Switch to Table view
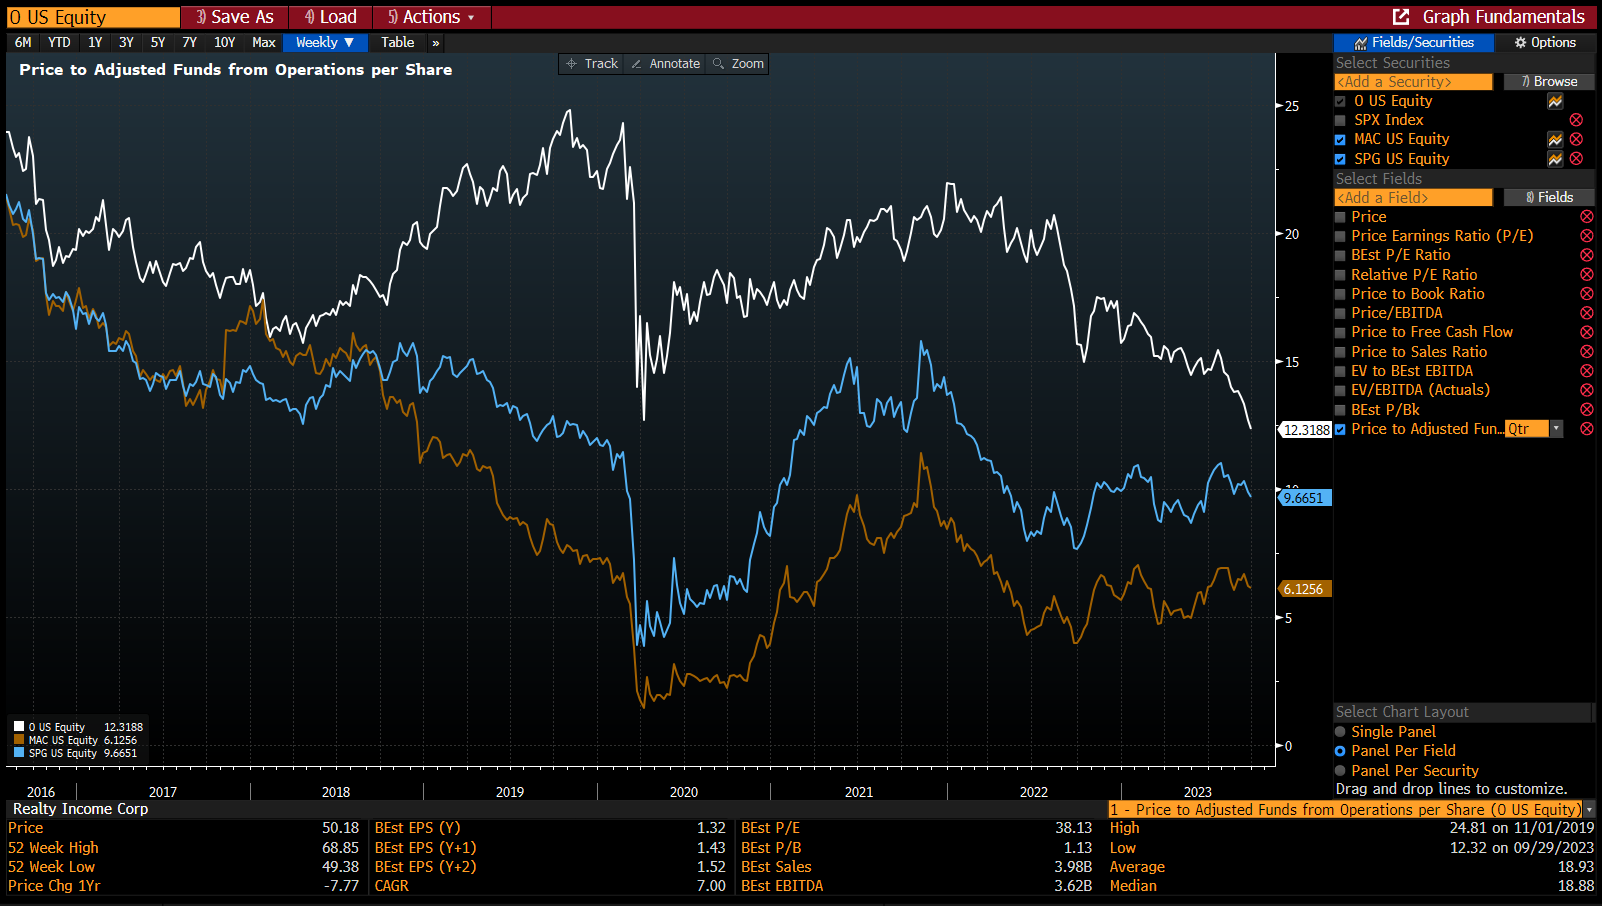This screenshot has width=1602, height=906. pyautogui.click(x=397, y=43)
